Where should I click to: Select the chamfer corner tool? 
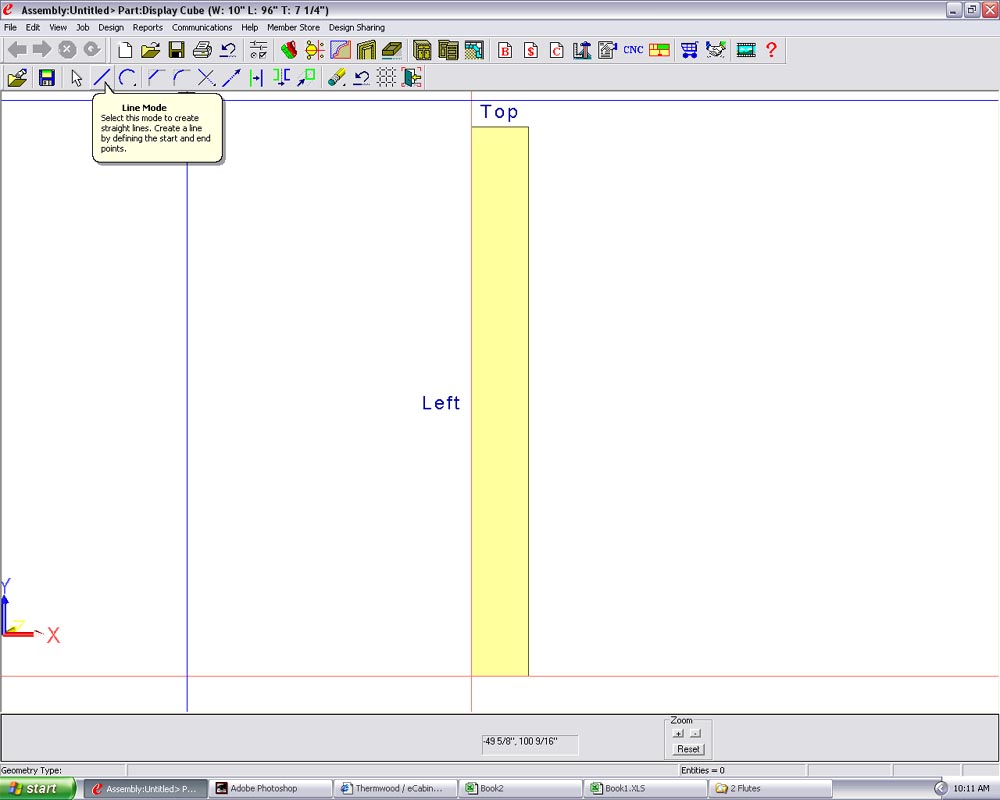[155, 78]
